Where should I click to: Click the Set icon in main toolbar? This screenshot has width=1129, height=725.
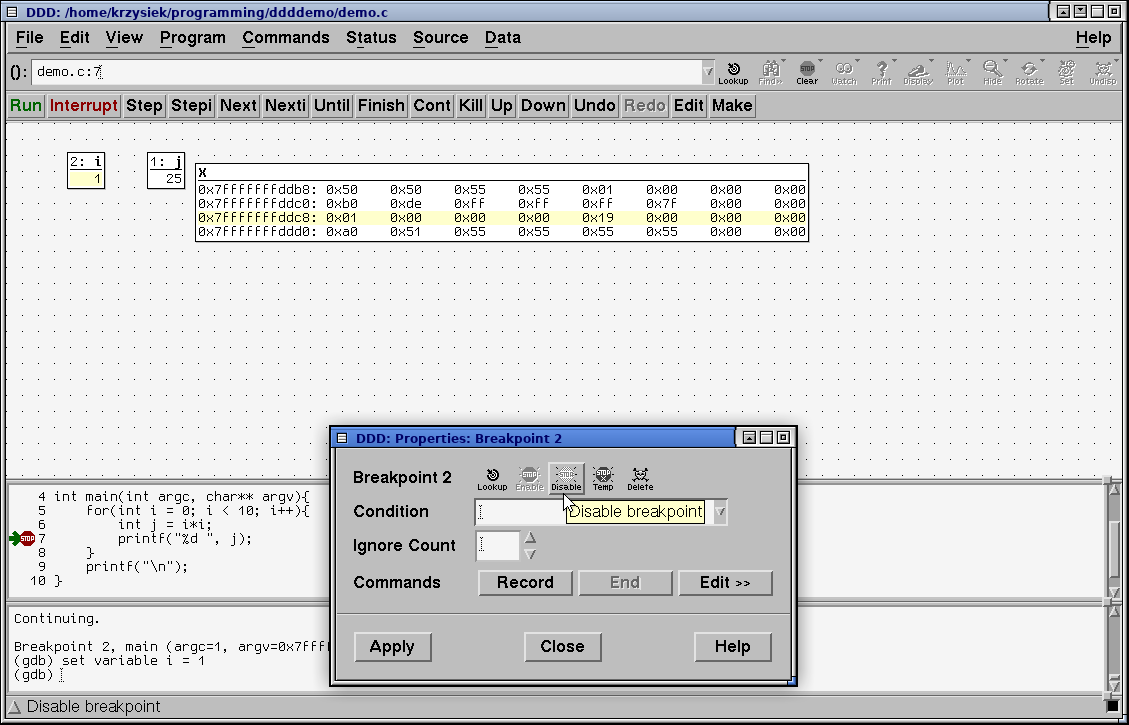pyautogui.click(x=1066, y=72)
